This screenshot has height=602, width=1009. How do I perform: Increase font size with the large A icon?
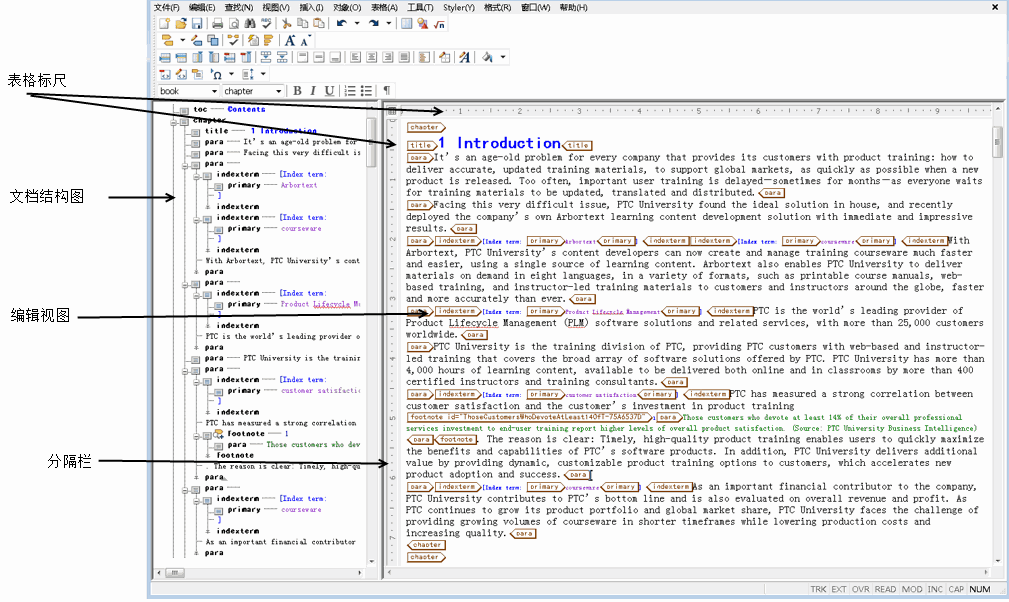click(x=290, y=40)
